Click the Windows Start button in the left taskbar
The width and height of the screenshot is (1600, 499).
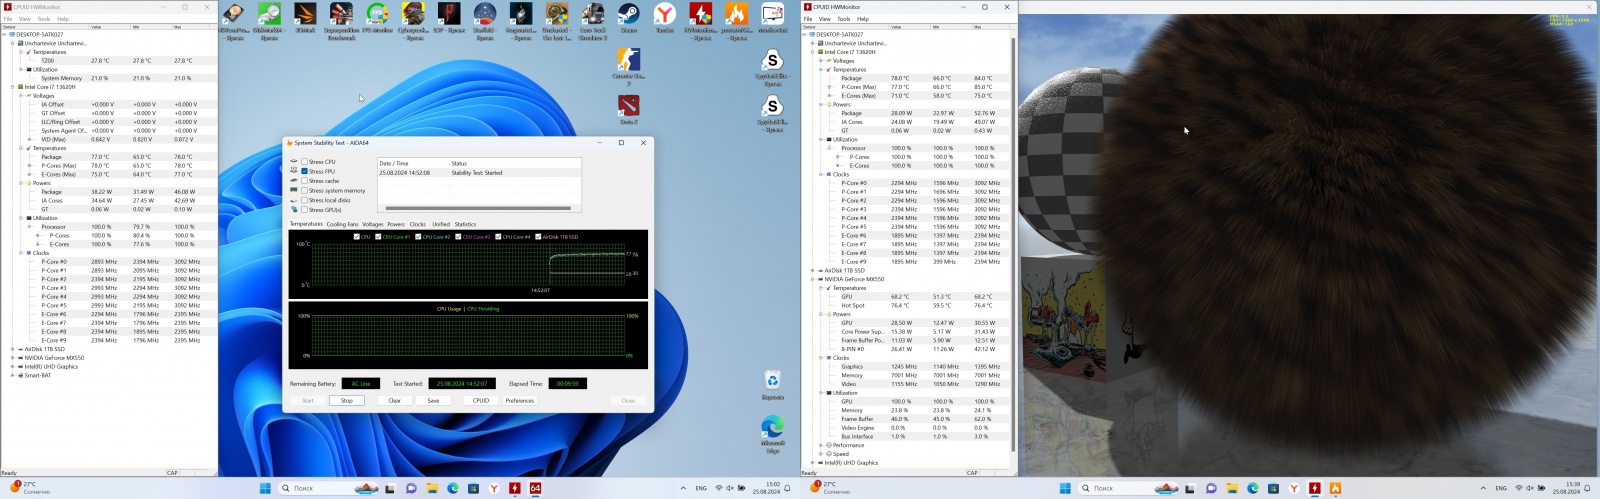pyautogui.click(x=266, y=488)
